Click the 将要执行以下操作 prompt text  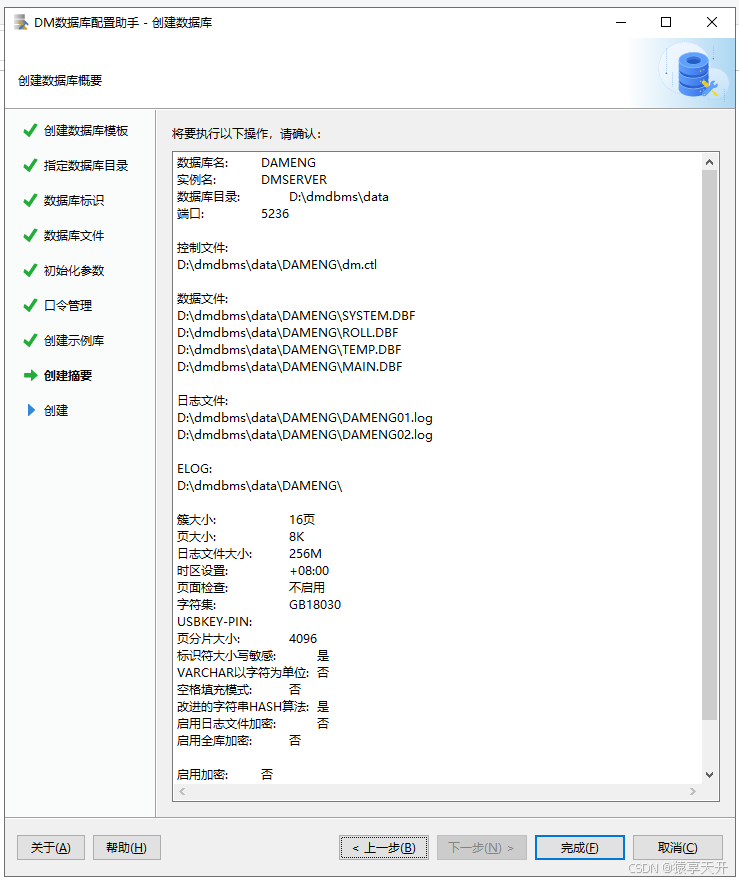(x=247, y=134)
